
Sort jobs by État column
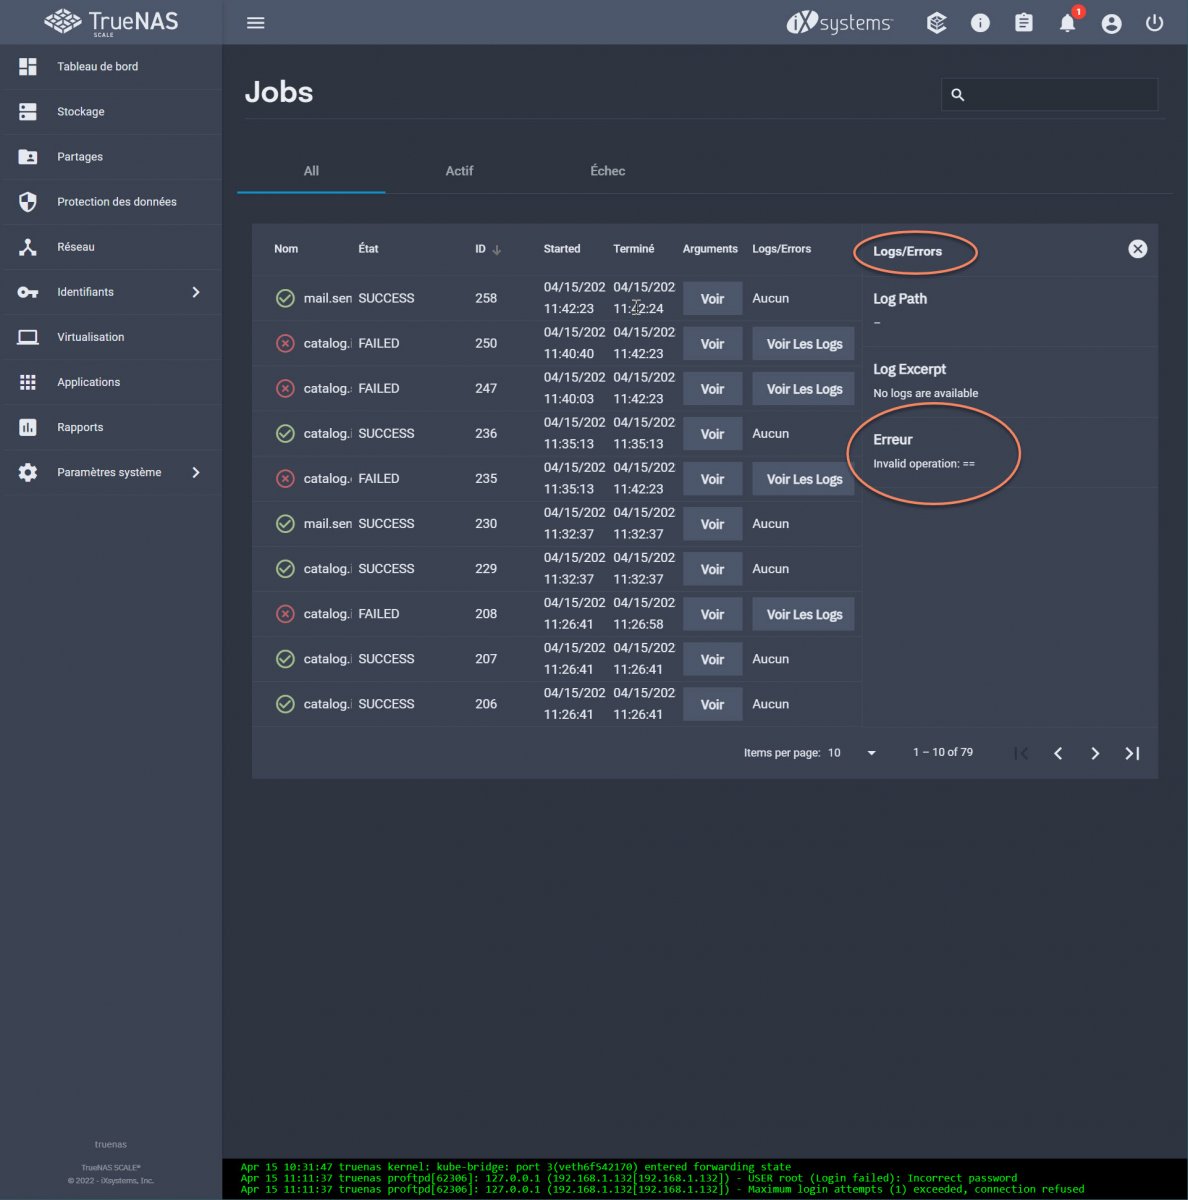coord(368,249)
